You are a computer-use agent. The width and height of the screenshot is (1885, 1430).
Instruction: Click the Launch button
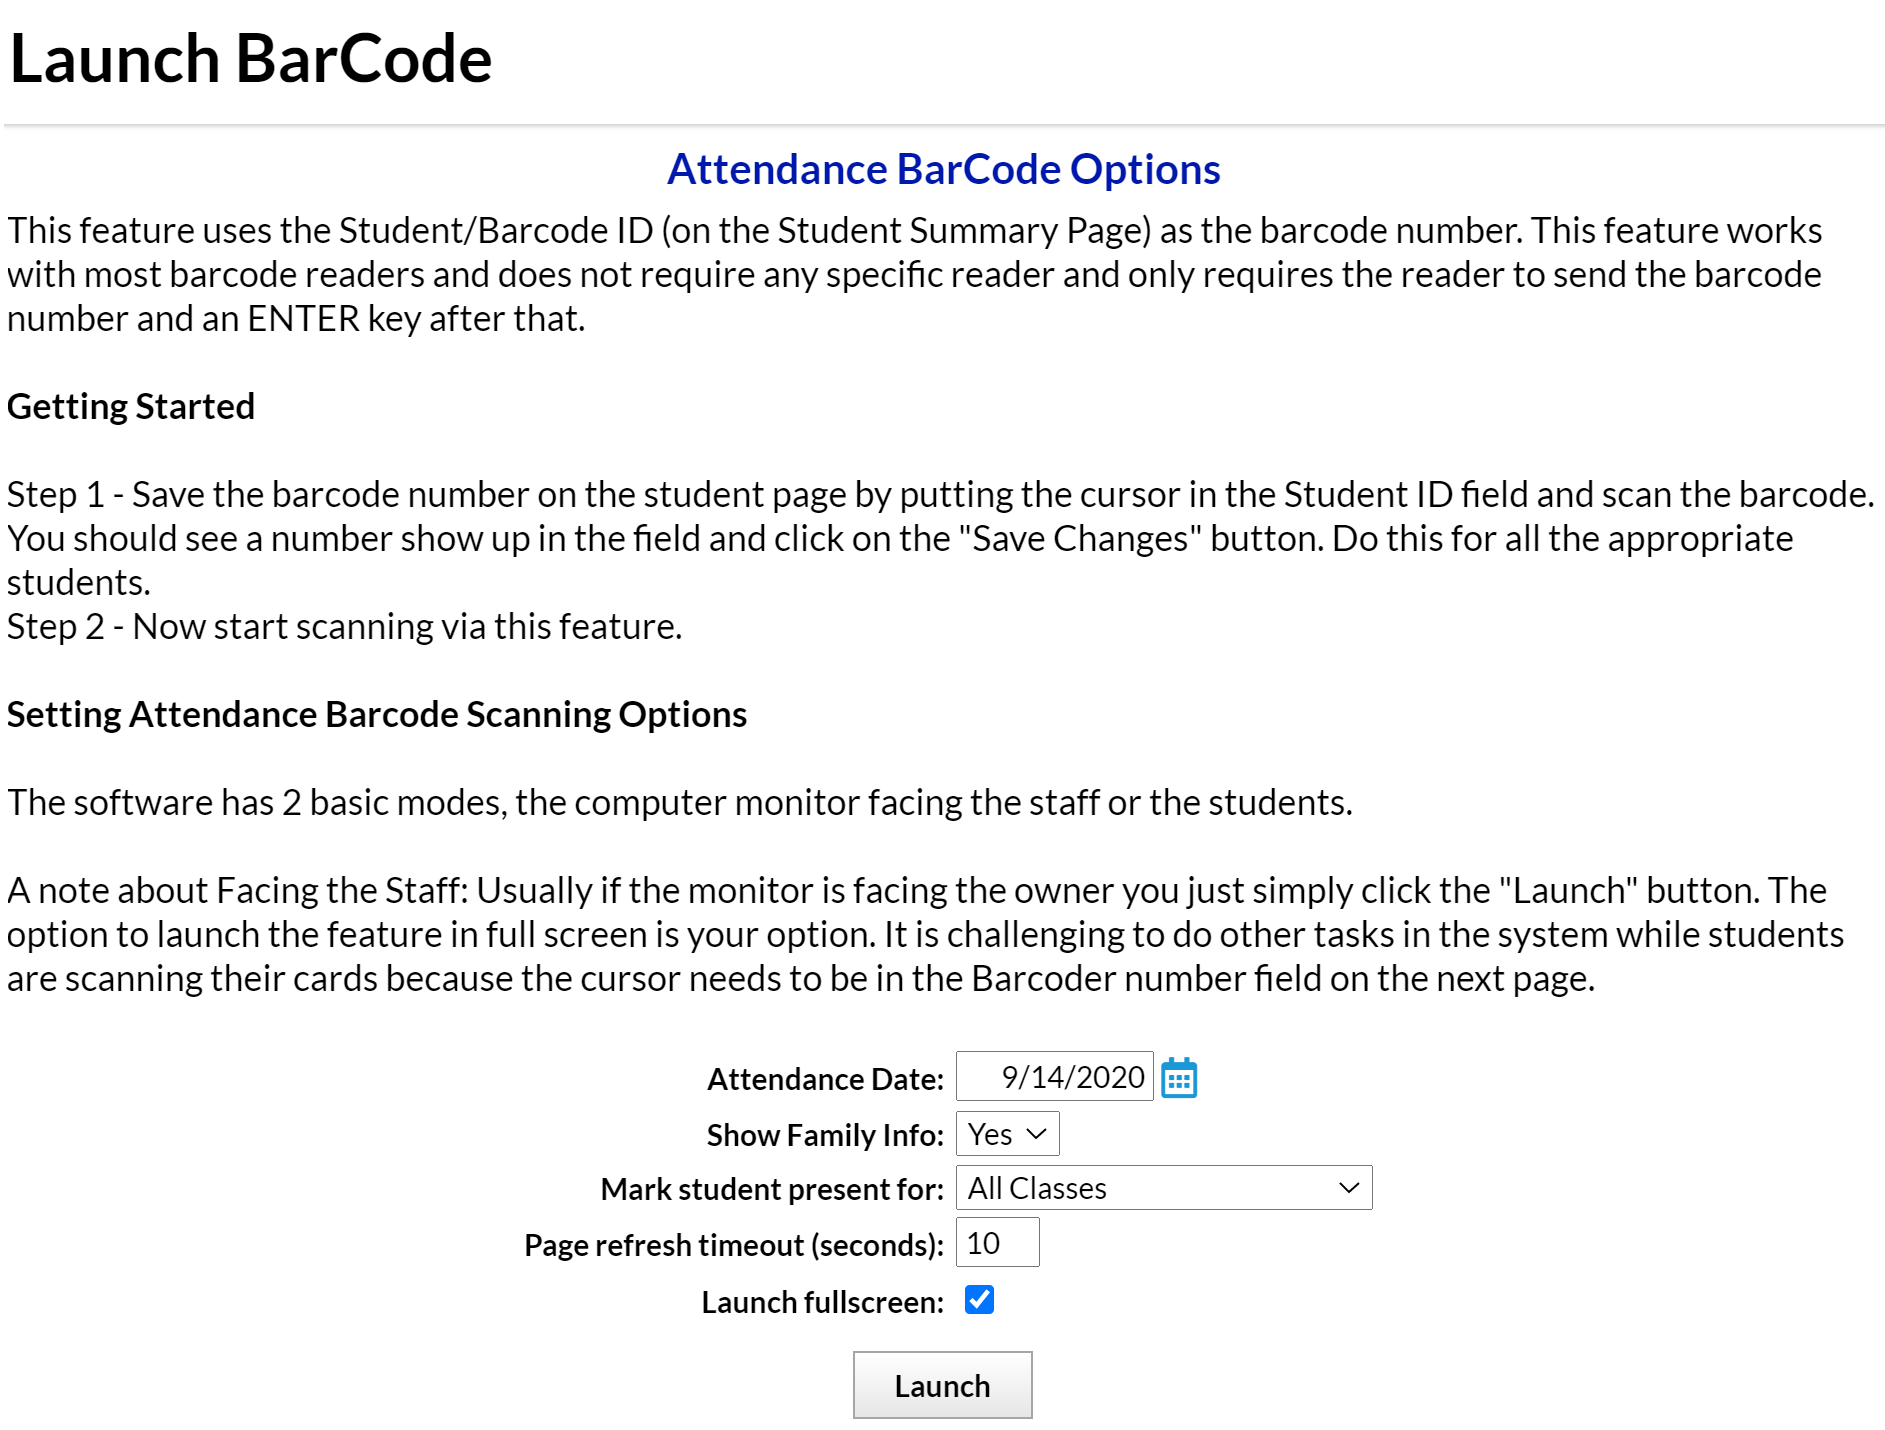click(942, 1385)
